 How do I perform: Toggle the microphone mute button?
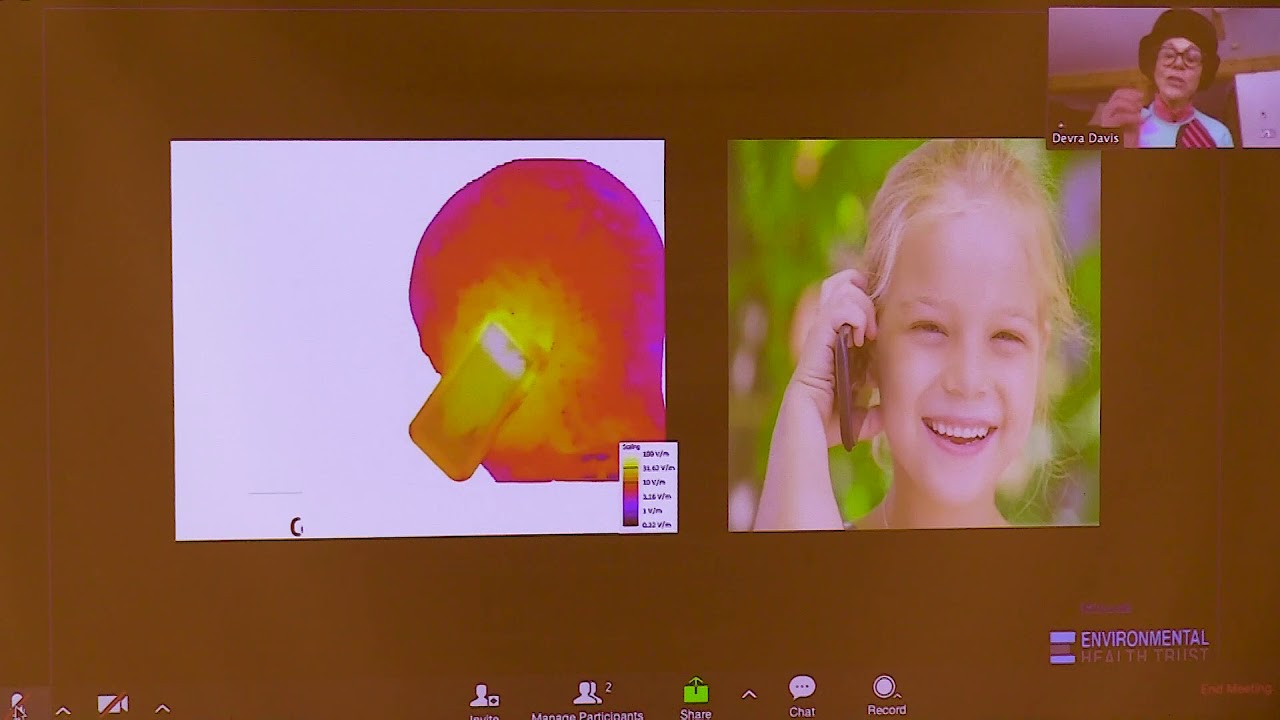[x=17, y=706]
